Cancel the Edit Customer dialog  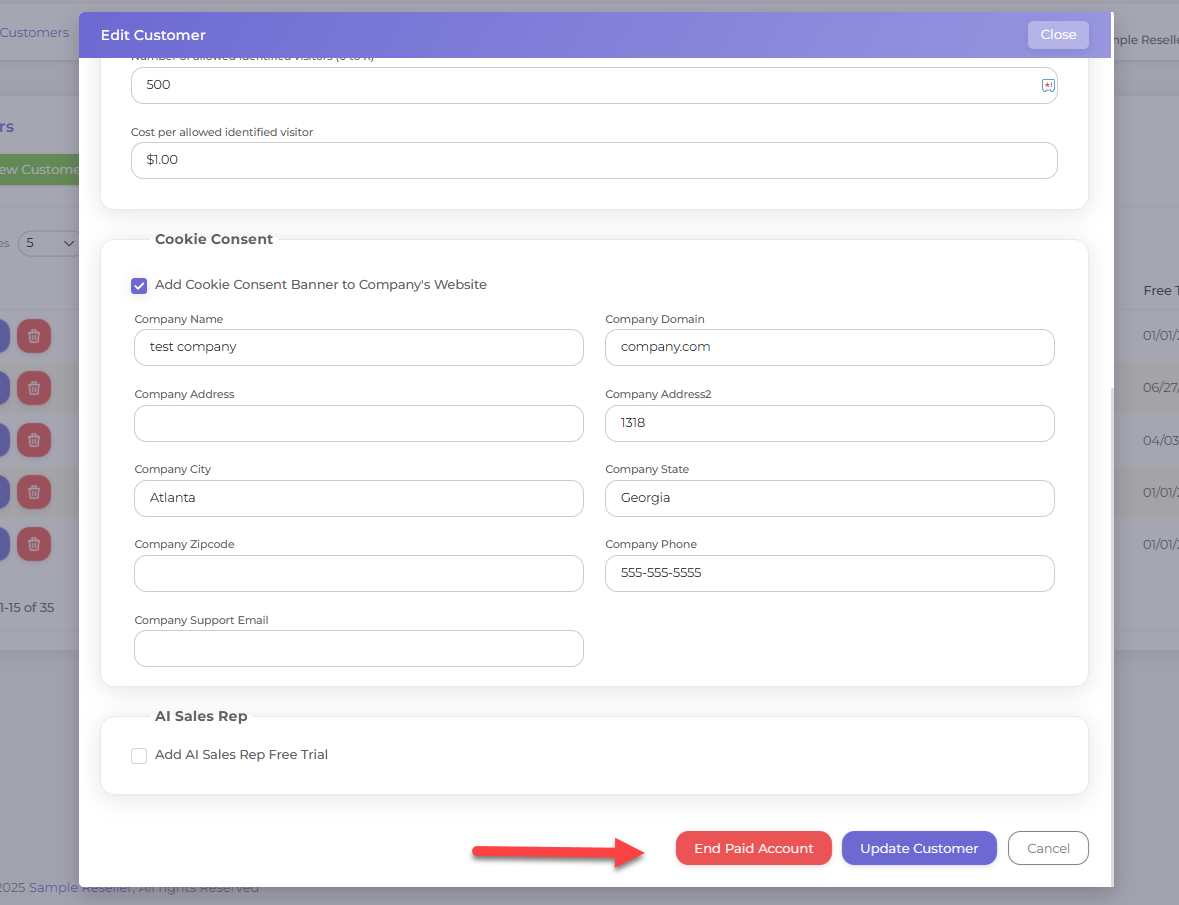tap(1048, 848)
